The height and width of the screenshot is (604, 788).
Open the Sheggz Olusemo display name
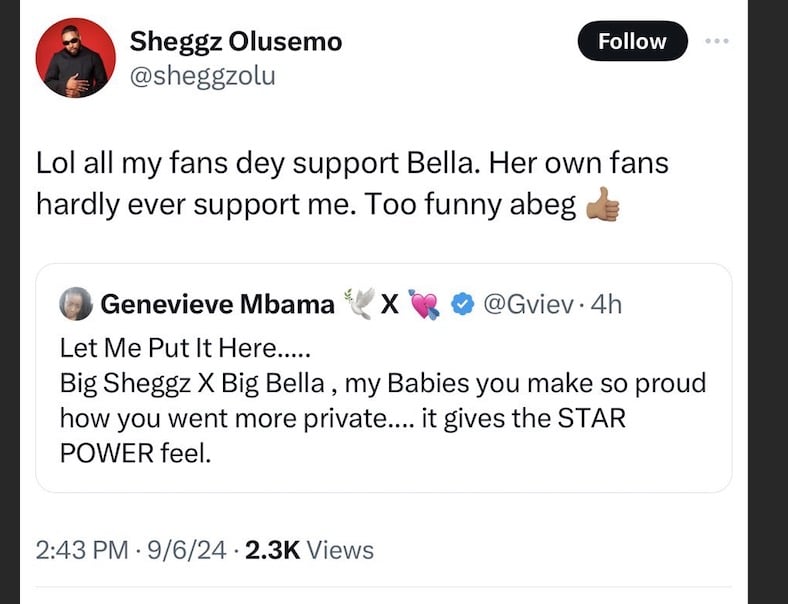236,41
